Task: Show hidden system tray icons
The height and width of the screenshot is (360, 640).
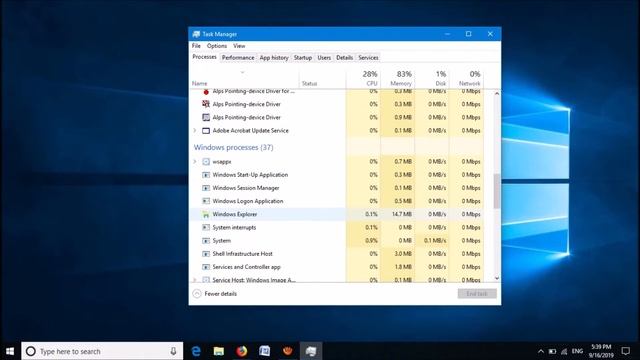Action: [x=541, y=351]
